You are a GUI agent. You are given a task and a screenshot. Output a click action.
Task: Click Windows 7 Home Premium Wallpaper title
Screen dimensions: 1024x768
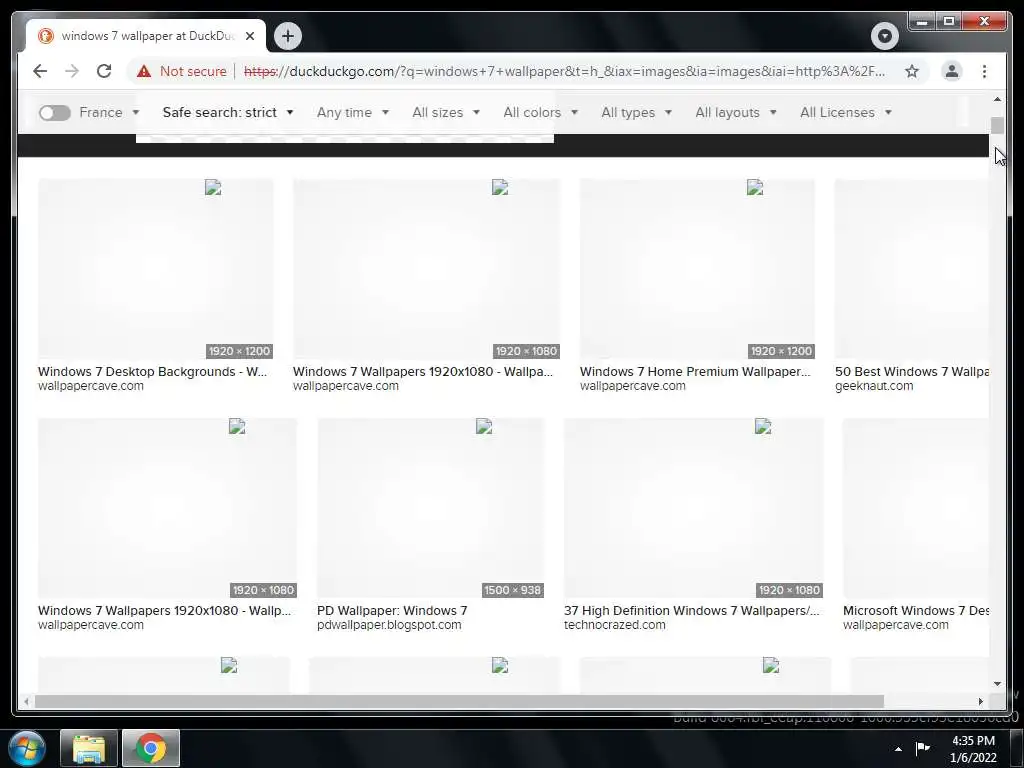[695, 372]
